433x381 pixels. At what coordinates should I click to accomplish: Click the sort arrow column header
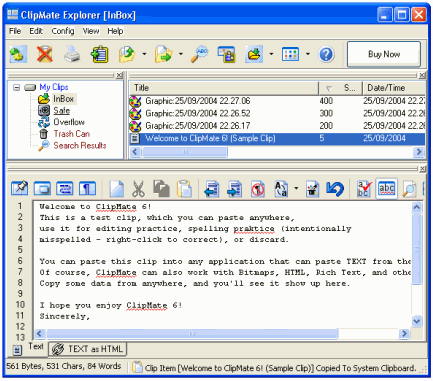pos(329,88)
